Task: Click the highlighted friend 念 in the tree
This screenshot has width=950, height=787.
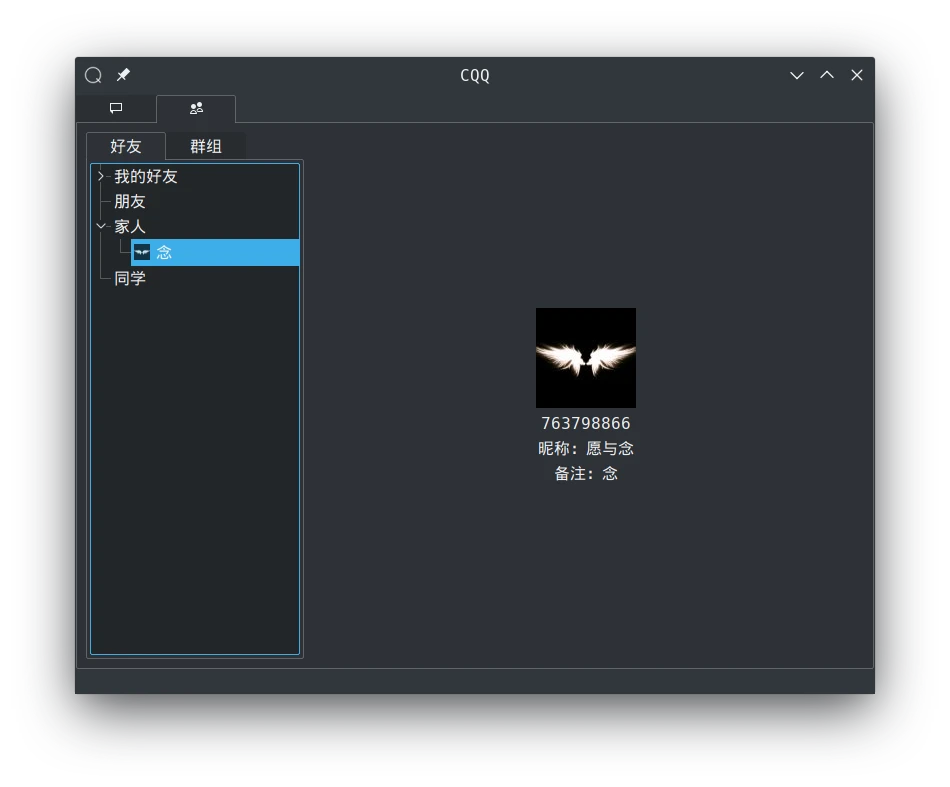Action: [x=165, y=253]
